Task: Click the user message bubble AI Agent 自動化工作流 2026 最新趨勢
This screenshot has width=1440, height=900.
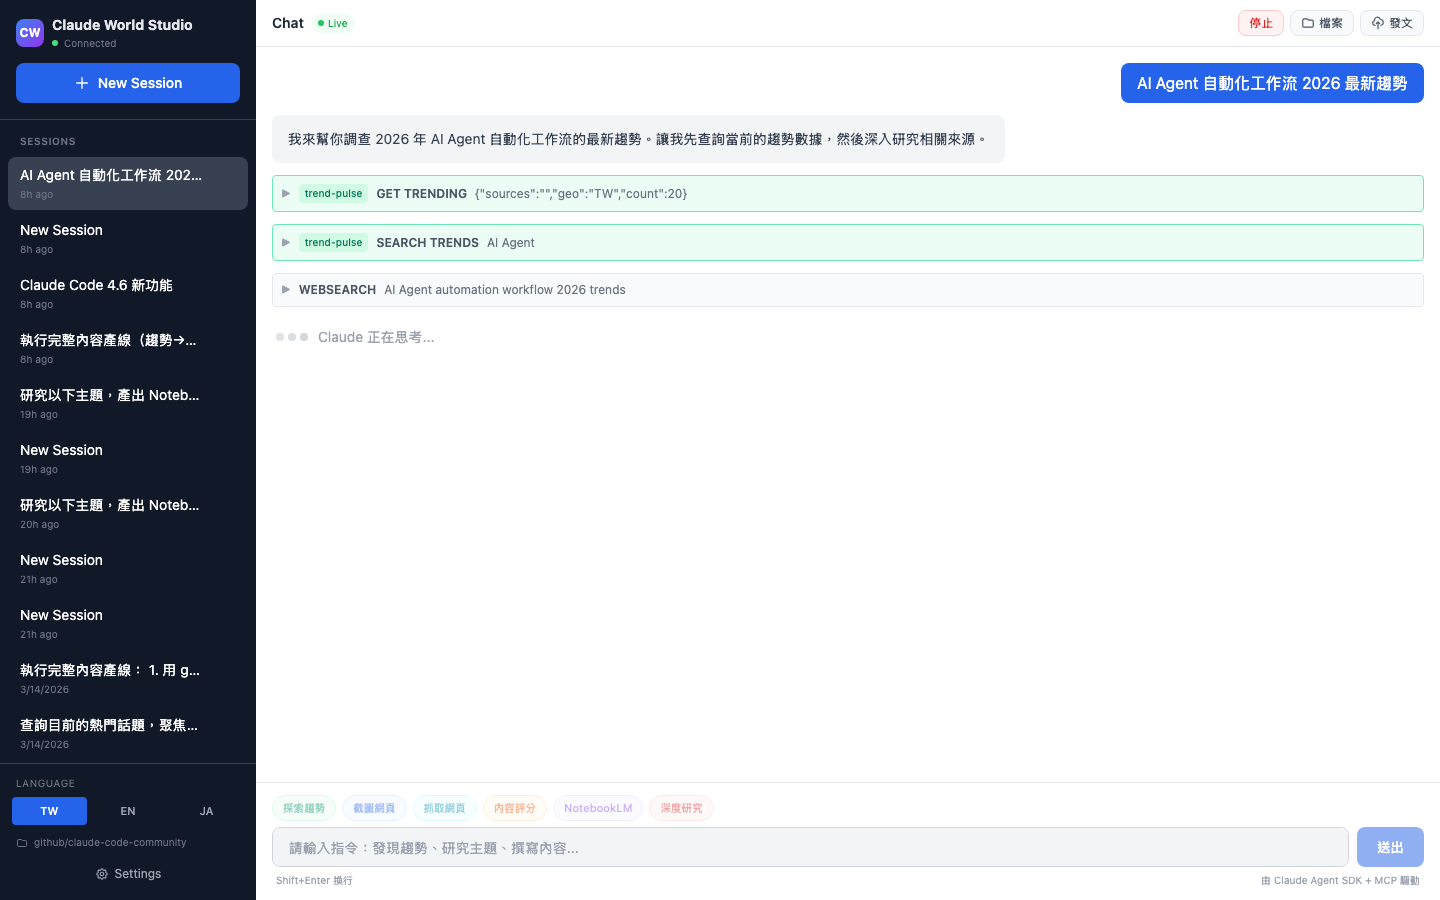Action: [x=1272, y=83]
